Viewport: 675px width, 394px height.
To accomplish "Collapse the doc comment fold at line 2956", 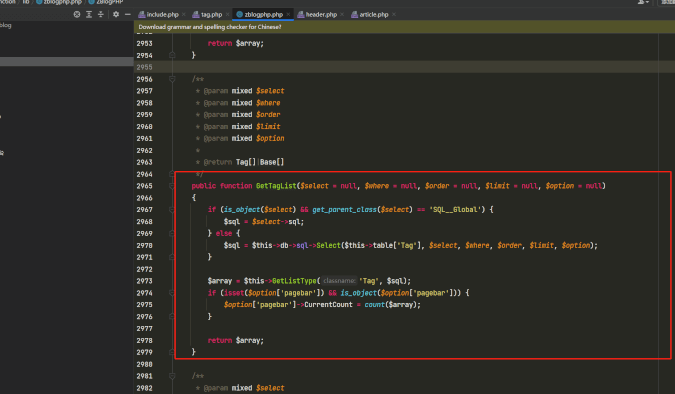I will [x=172, y=79].
